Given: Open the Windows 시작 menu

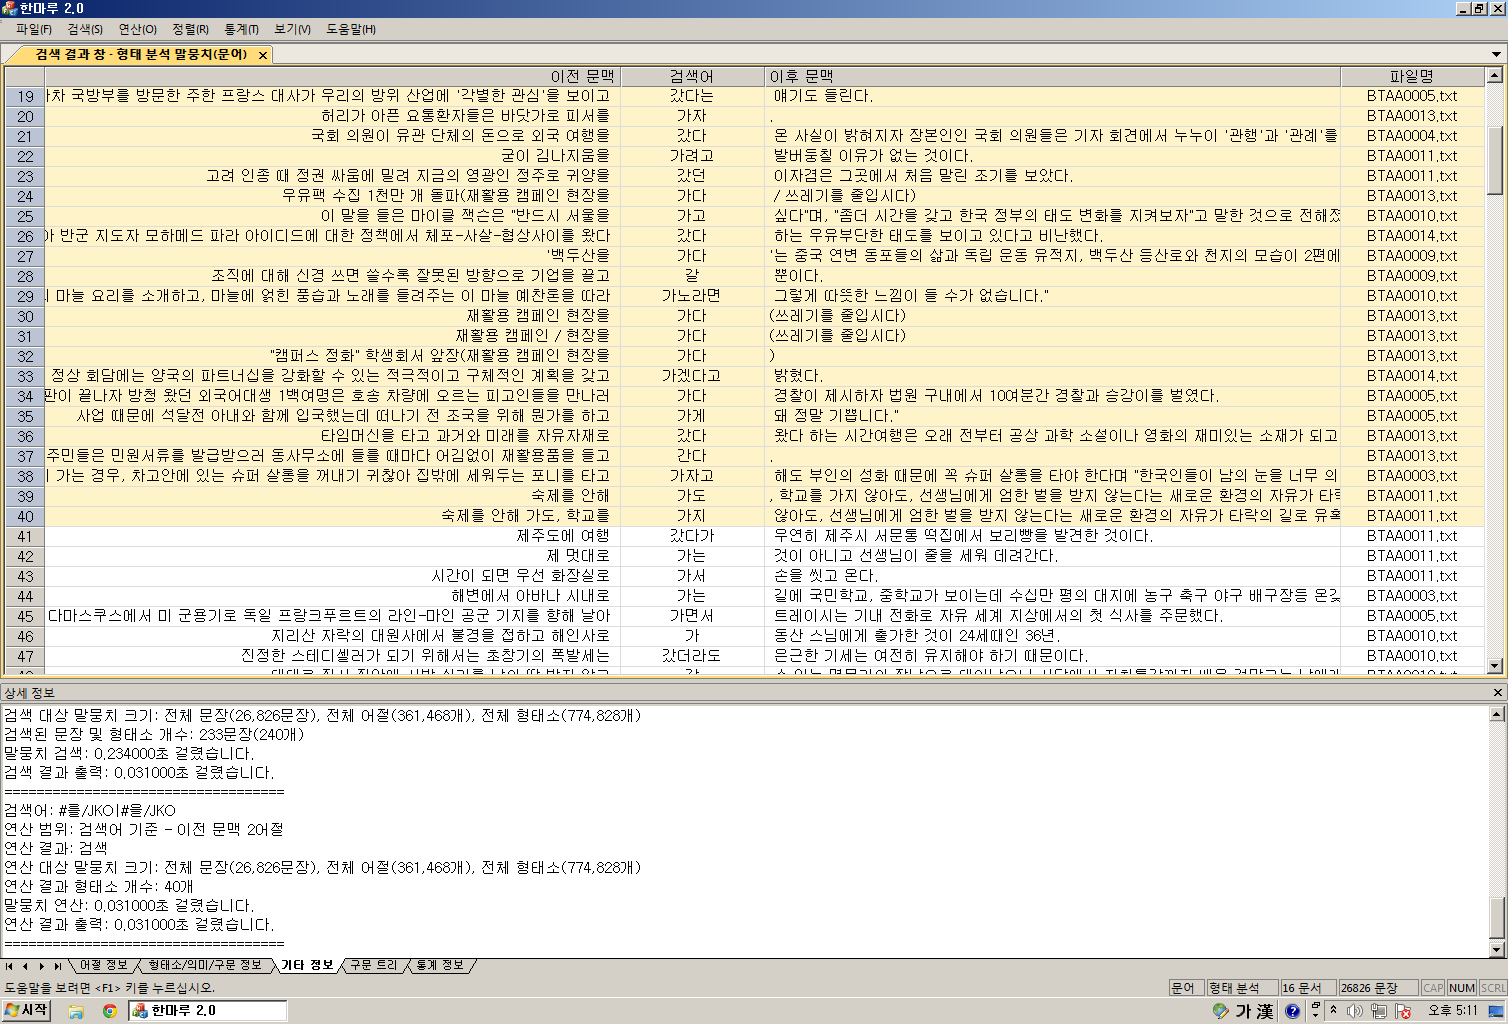Looking at the screenshot, I should coord(26,1011).
